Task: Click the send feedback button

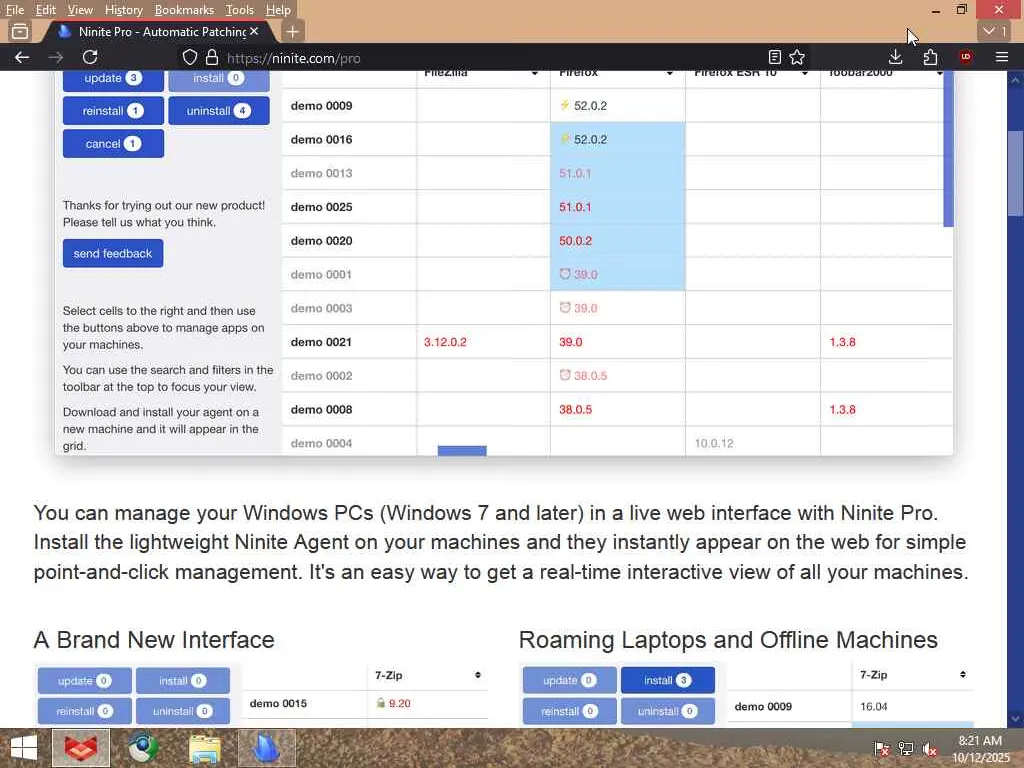Action: [113, 253]
